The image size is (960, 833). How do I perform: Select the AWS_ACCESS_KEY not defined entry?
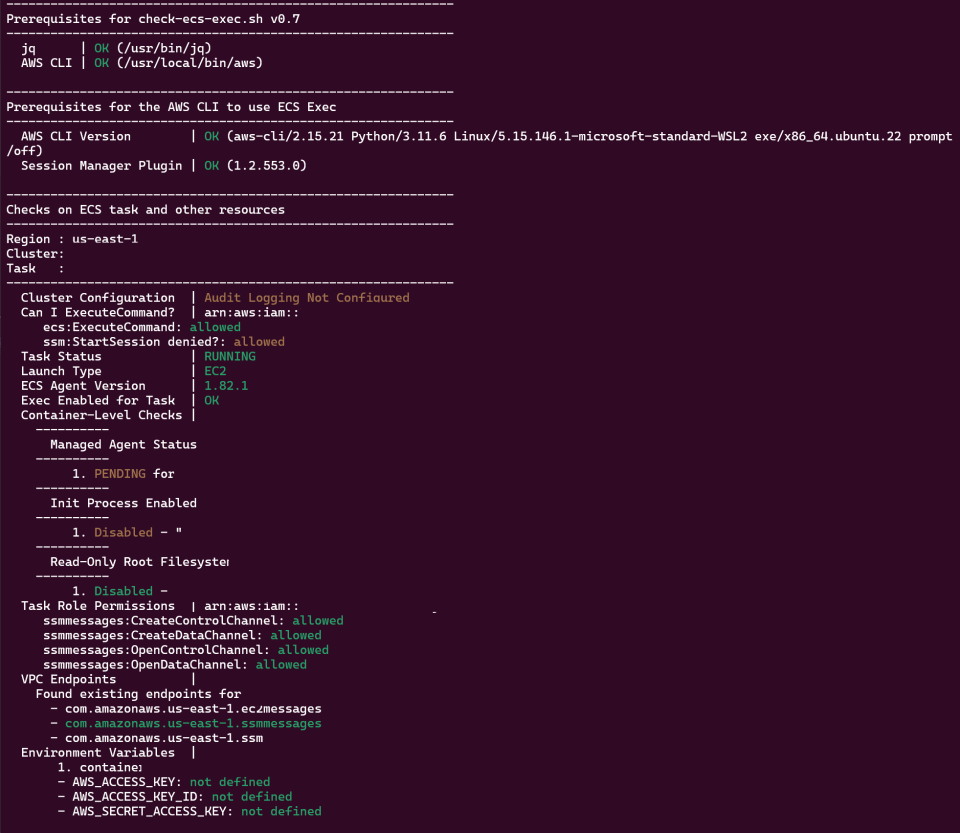pyautogui.click(x=170, y=781)
